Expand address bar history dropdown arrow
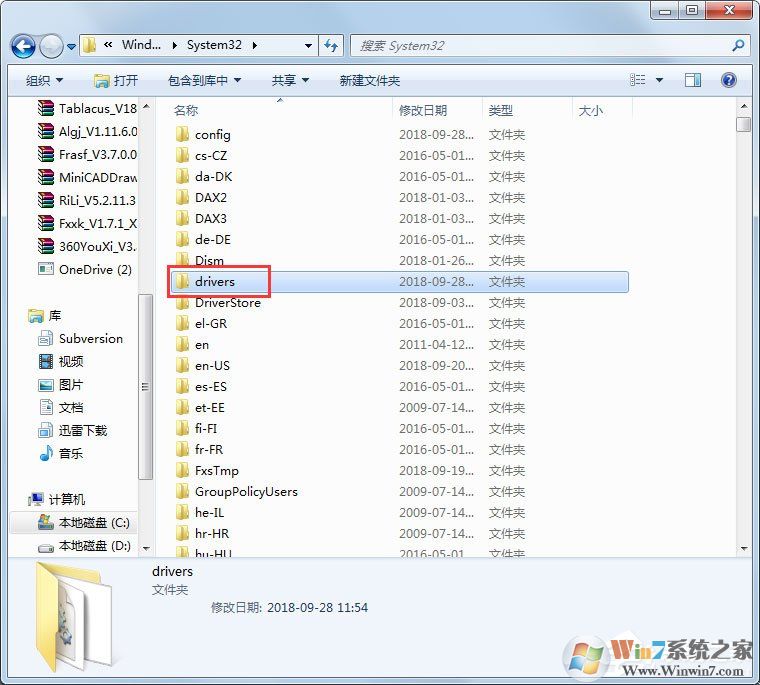This screenshot has width=760, height=685. tap(308, 46)
